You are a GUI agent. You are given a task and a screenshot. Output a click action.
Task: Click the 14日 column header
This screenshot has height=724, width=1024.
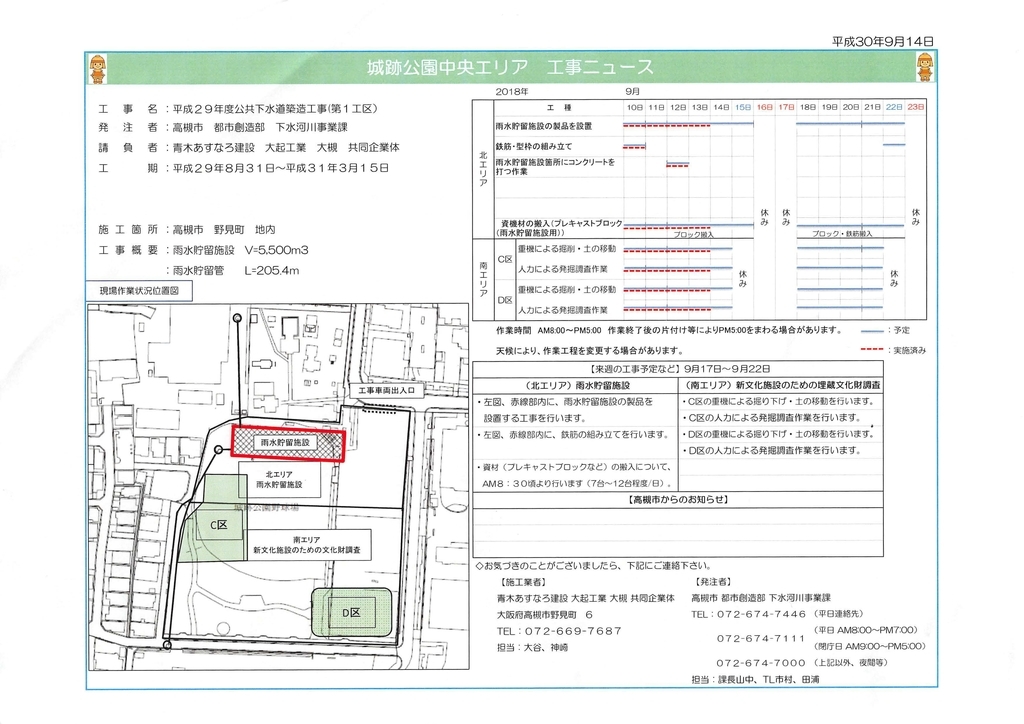tap(721, 107)
